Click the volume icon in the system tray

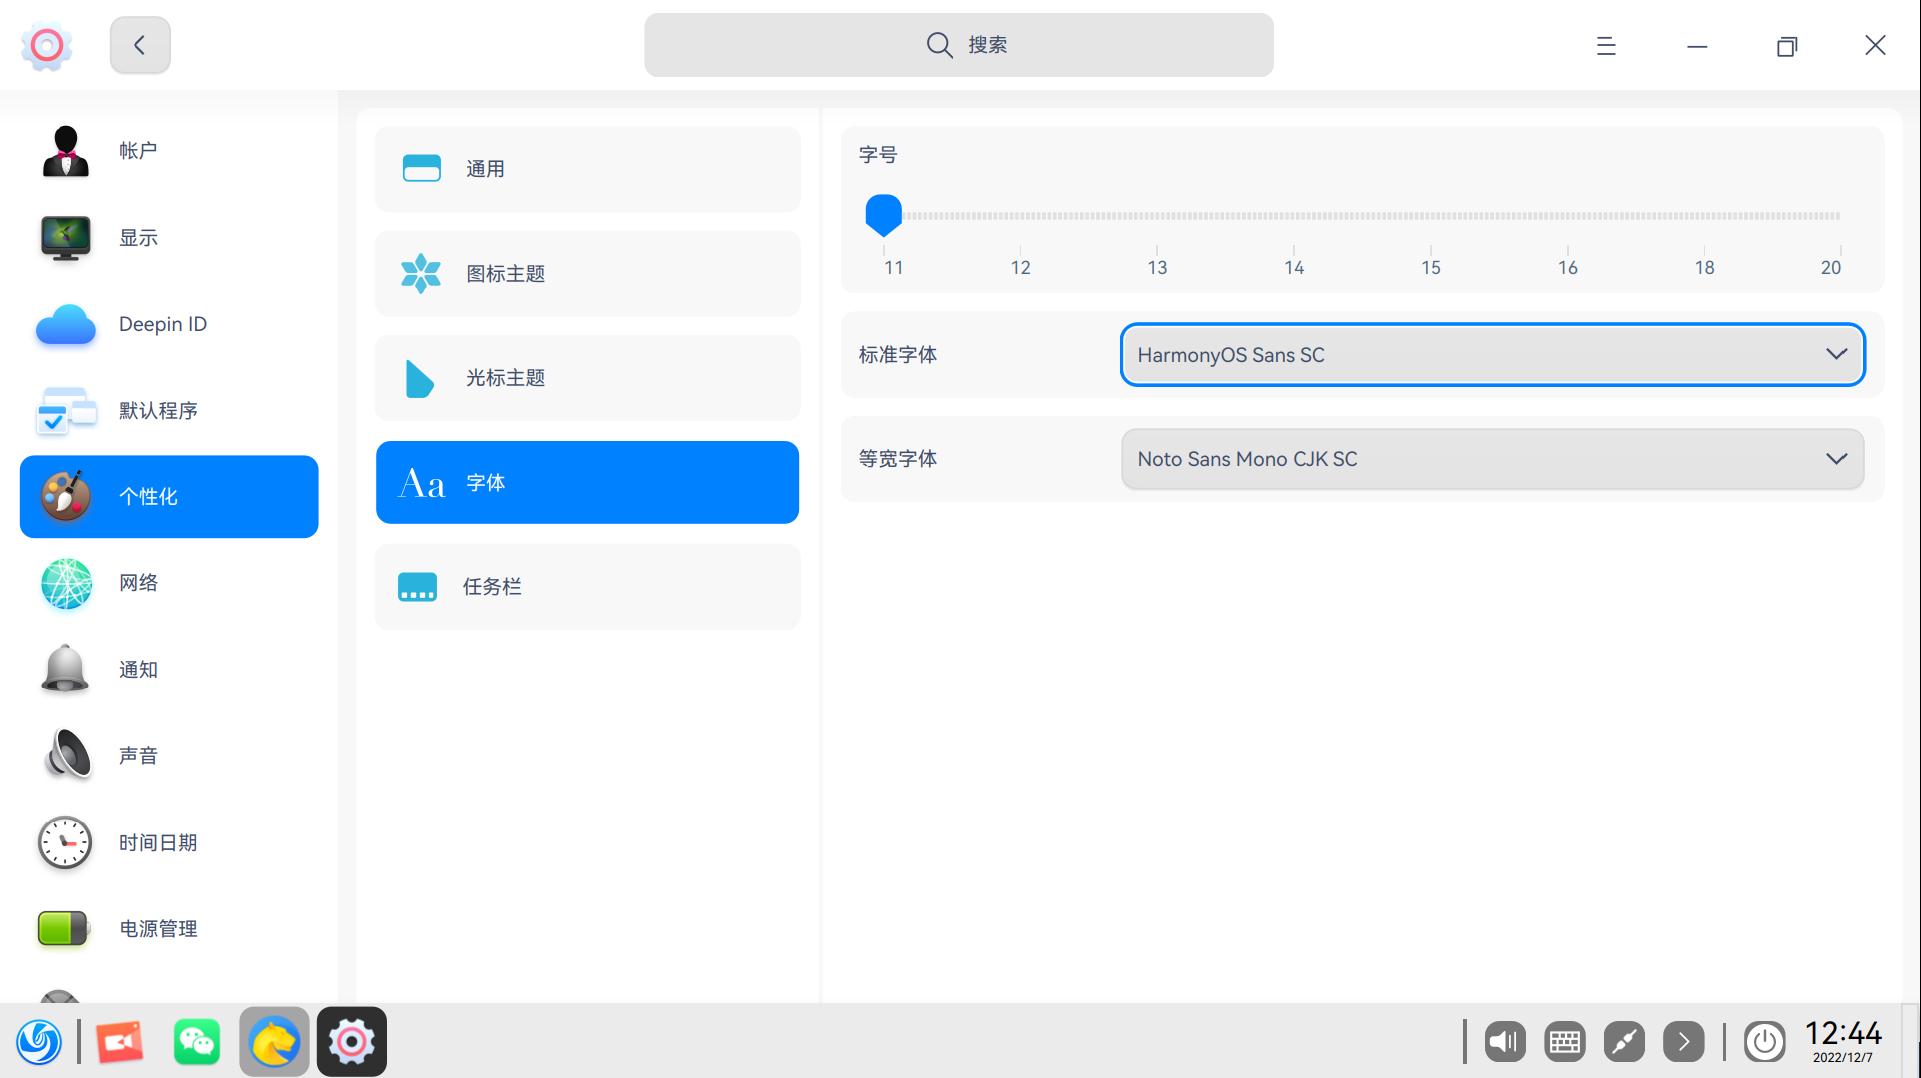pos(1504,1041)
